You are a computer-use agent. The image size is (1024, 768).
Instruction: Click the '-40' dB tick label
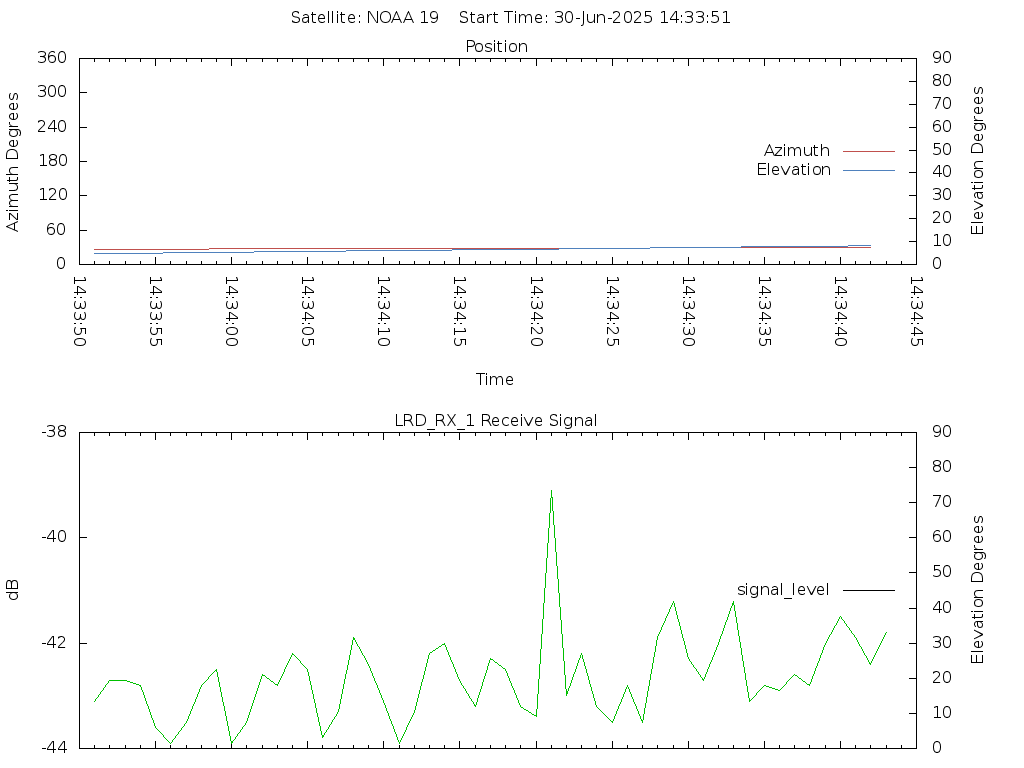(x=54, y=537)
